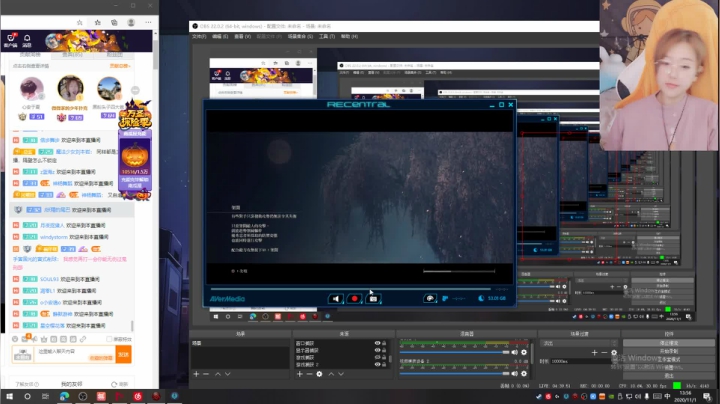Click the orange 发送 chat button

point(124,354)
